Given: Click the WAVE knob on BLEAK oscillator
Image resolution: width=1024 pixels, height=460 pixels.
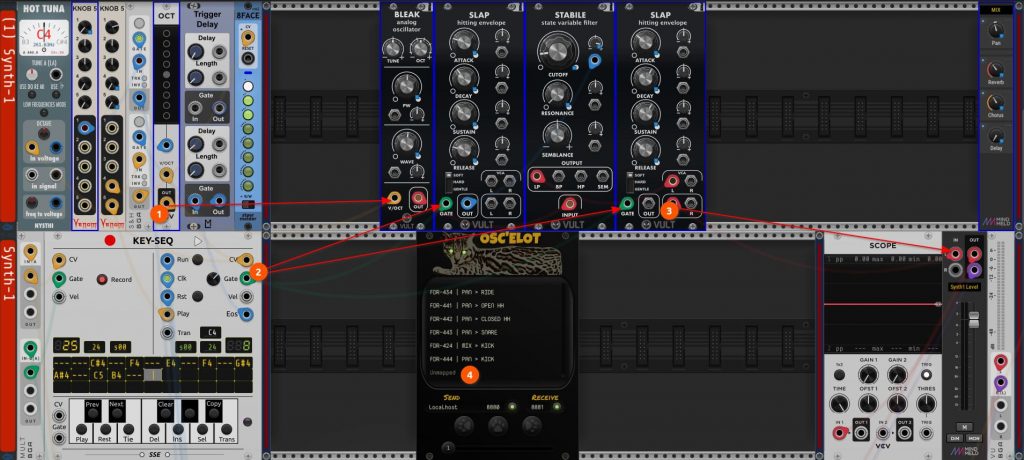Looking at the screenshot, I should pos(406,141).
